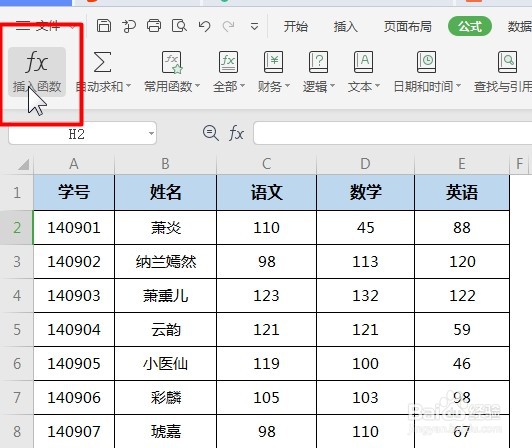
Task: Open Logical functions (逻辑) icon
Action: [x=318, y=62]
